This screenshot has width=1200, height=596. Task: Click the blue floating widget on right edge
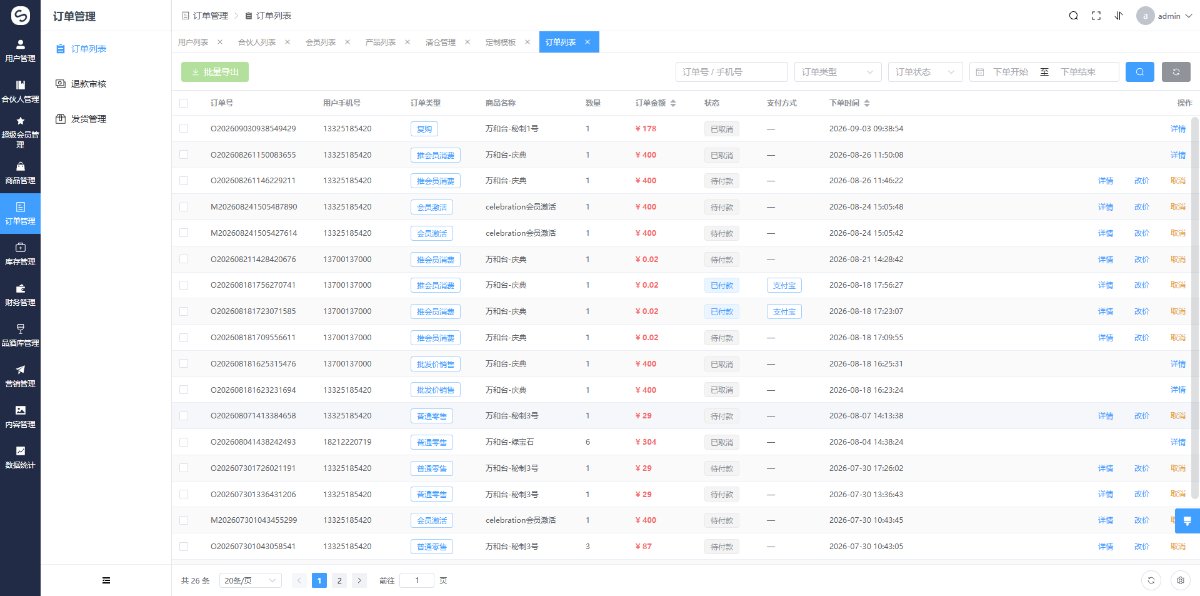(x=1187, y=520)
